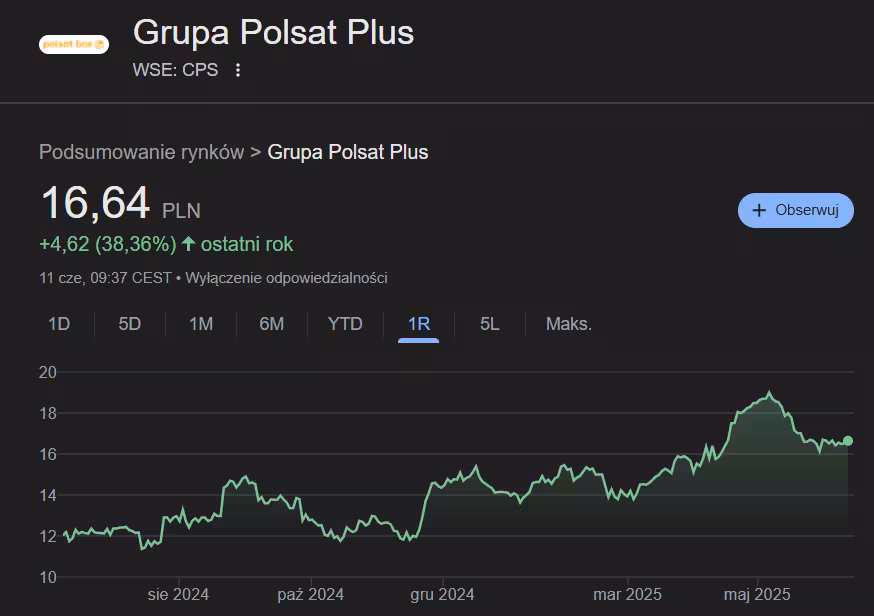This screenshot has width=874, height=616.
Task: Select the 5D time range tab
Action: pyautogui.click(x=130, y=324)
